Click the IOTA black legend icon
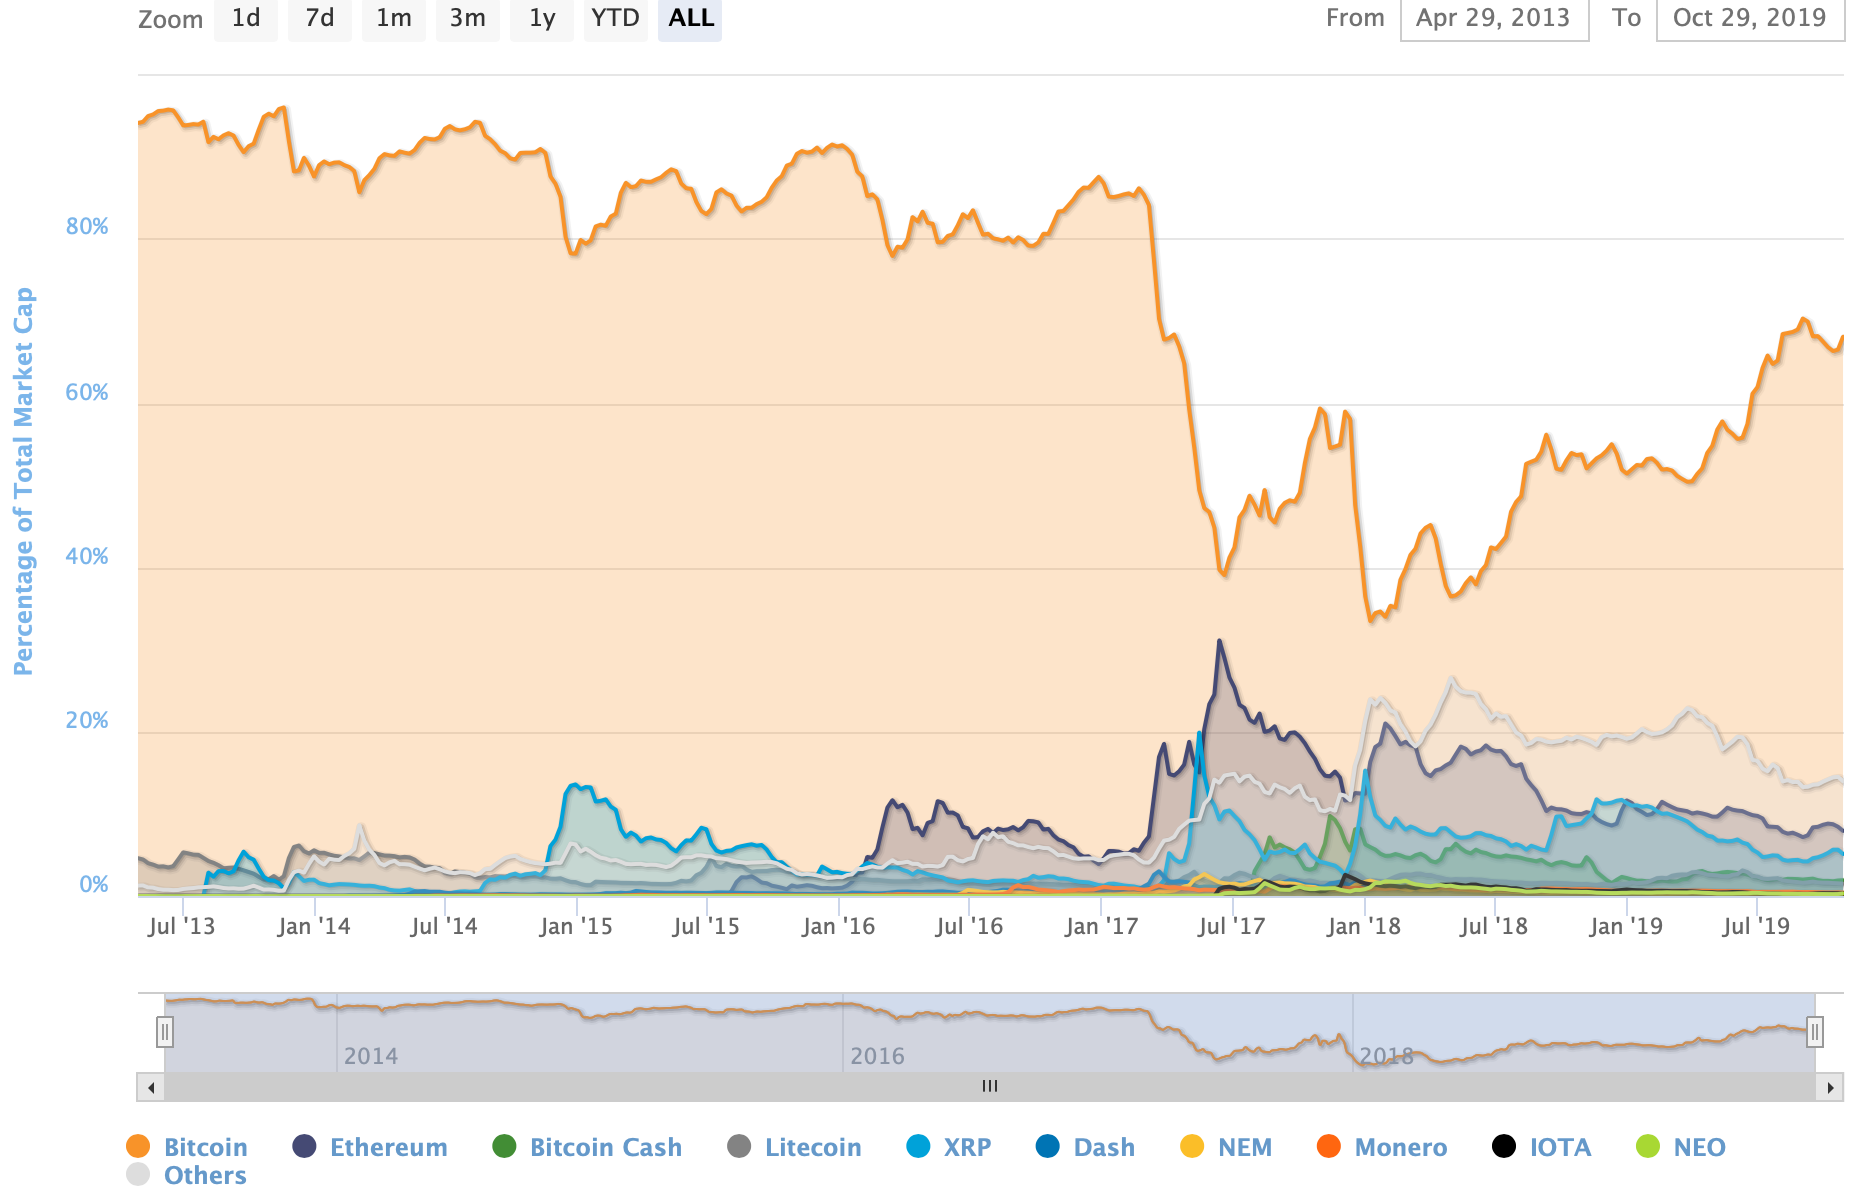 1503,1146
